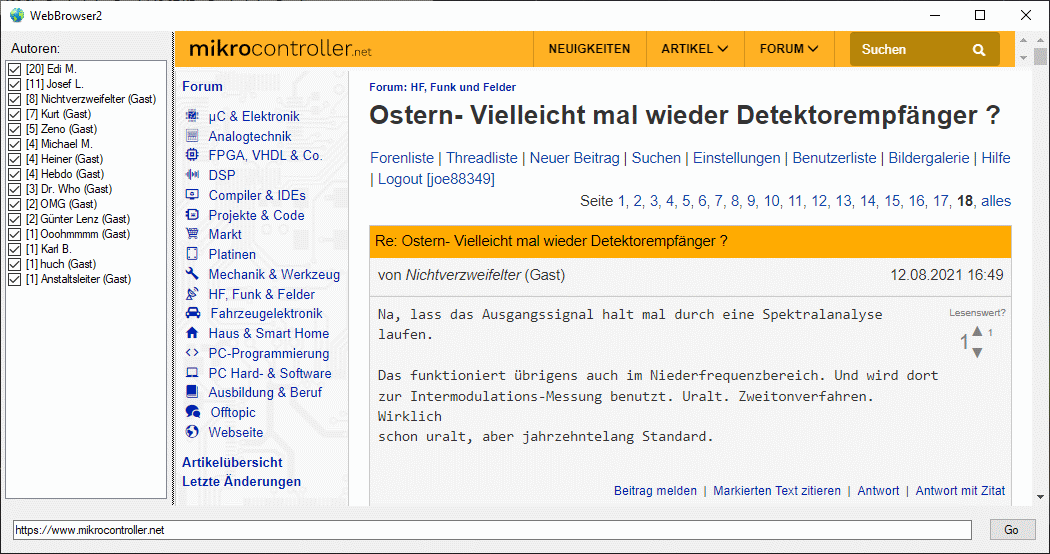Open the Bildergalerie page
This screenshot has height=554, width=1050.
pyautogui.click(x=929, y=158)
